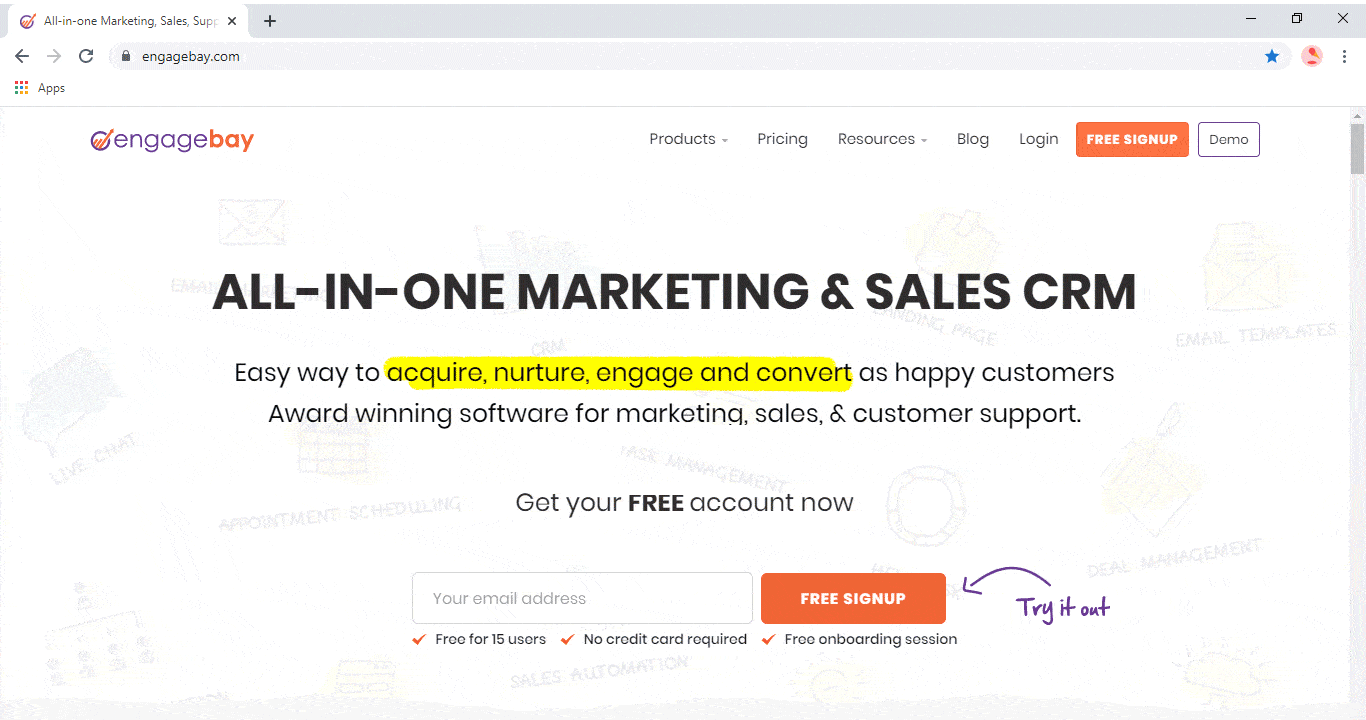View site security via the padlock icon
1366x720 pixels.
(x=126, y=56)
